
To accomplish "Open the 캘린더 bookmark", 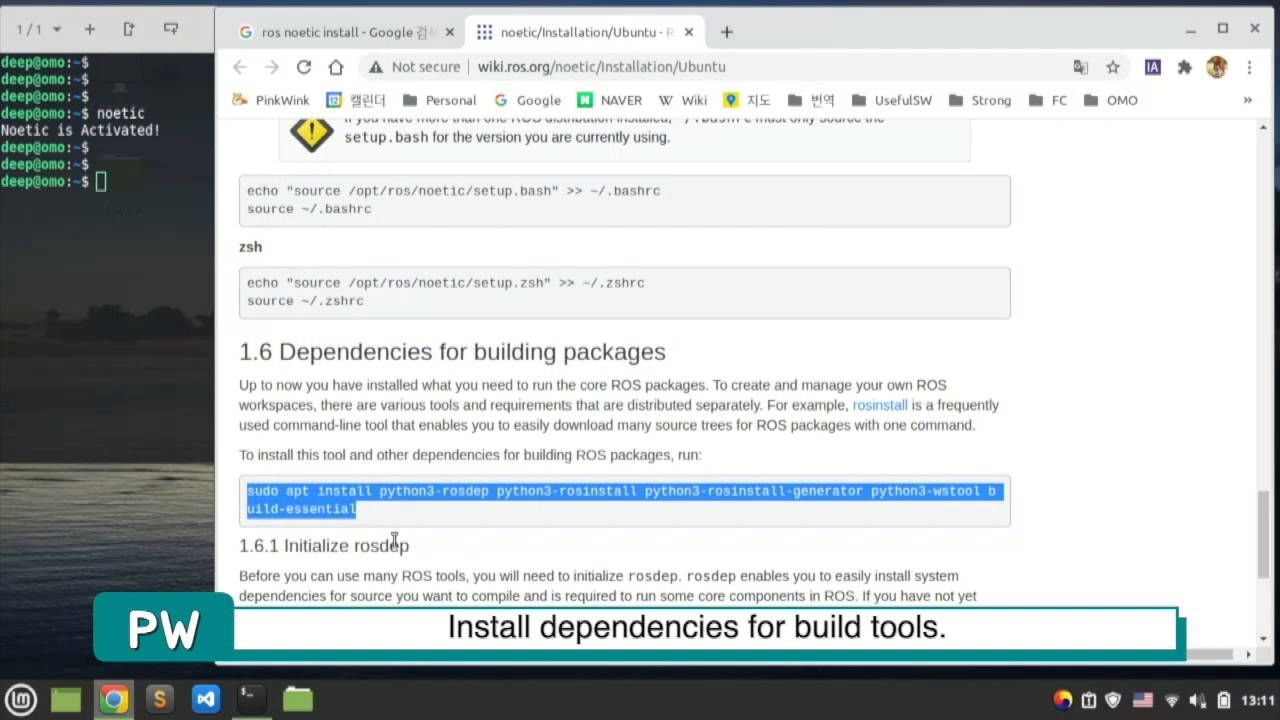I will [356, 100].
